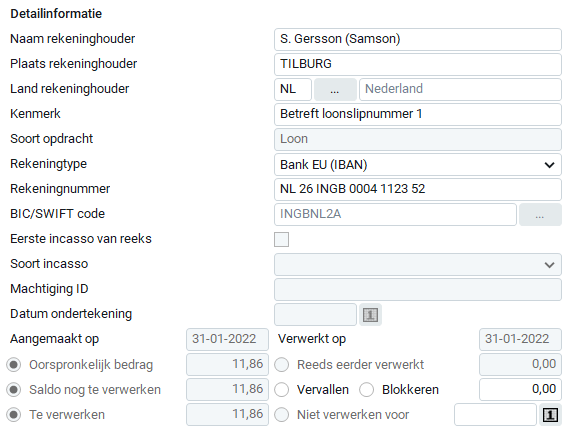Select the Vervallen radio button
Viewport: 575px width, 440px height.
pyautogui.click(x=282, y=390)
